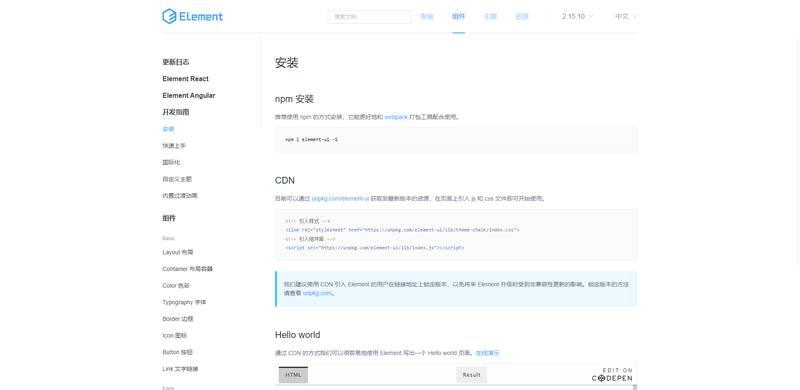Click the 组件 sidebar heading
Image resolution: width=800 pixels, height=390 pixels.
pyautogui.click(x=169, y=218)
